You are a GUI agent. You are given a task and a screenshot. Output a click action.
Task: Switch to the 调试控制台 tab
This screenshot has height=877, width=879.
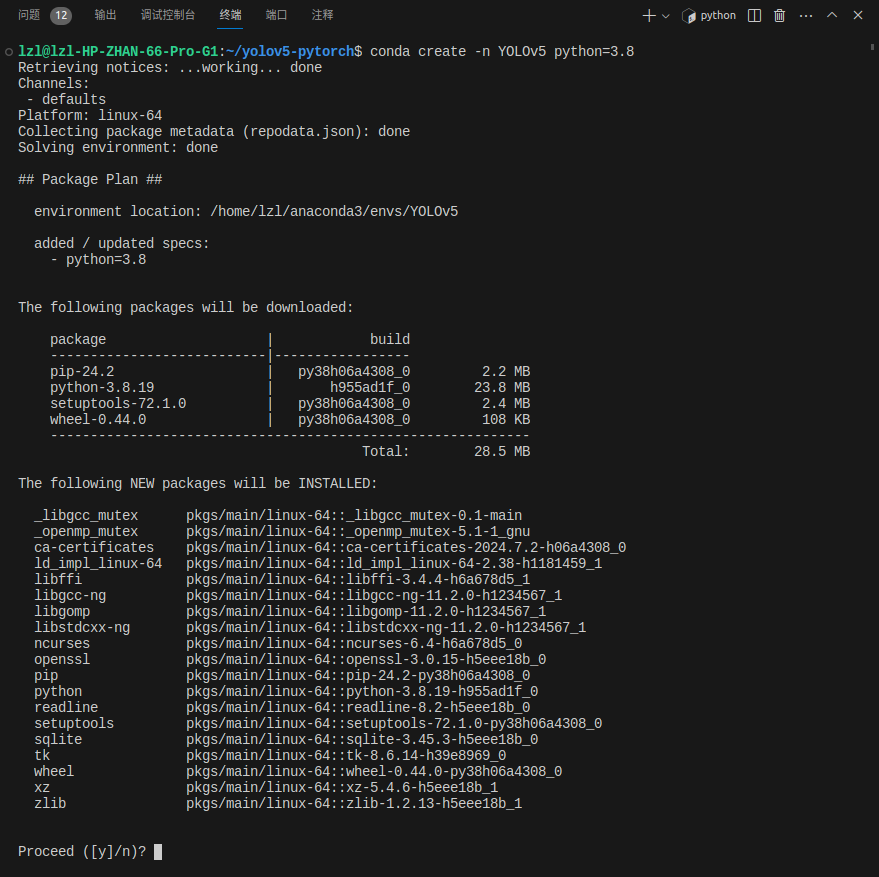[x=168, y=16]
